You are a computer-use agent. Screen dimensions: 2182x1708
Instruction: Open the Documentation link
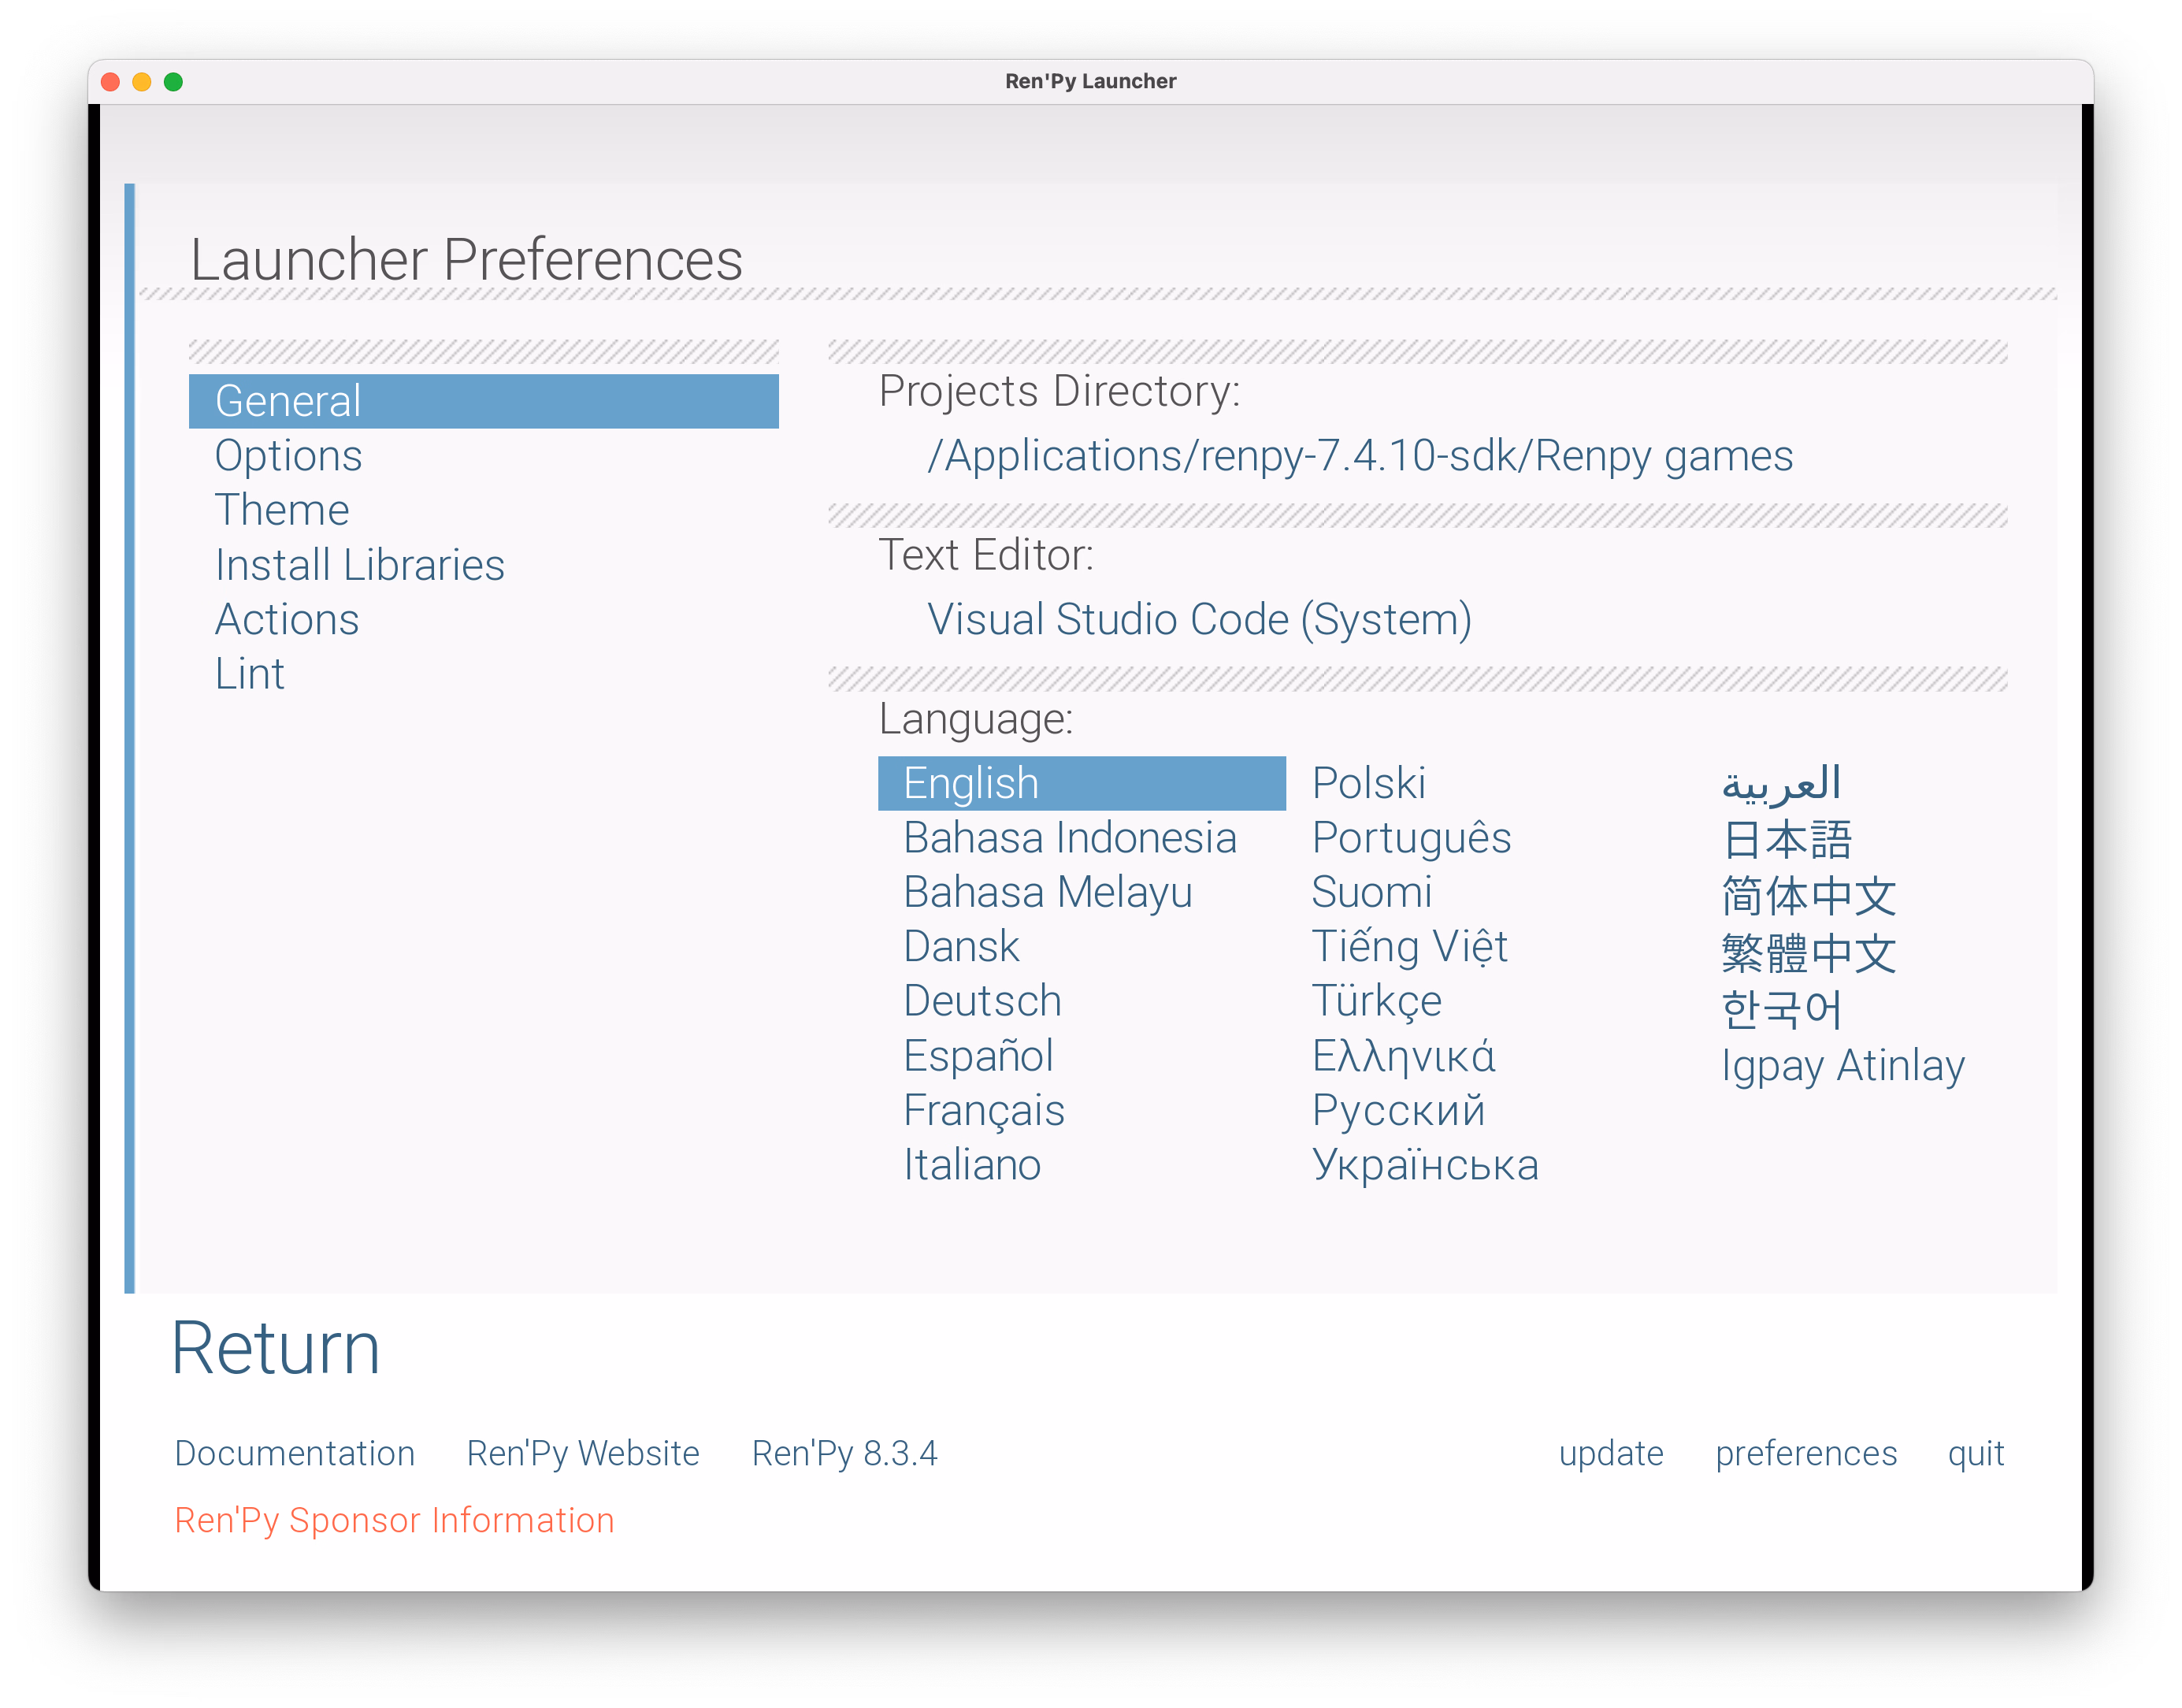(x=294, y=1453)
